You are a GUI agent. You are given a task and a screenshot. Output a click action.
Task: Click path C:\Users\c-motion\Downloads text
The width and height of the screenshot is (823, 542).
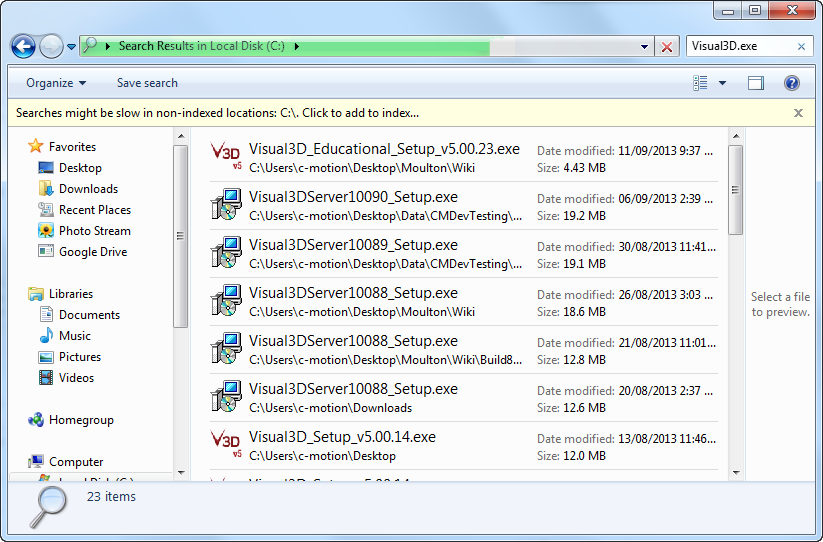[x=331, y=408]
